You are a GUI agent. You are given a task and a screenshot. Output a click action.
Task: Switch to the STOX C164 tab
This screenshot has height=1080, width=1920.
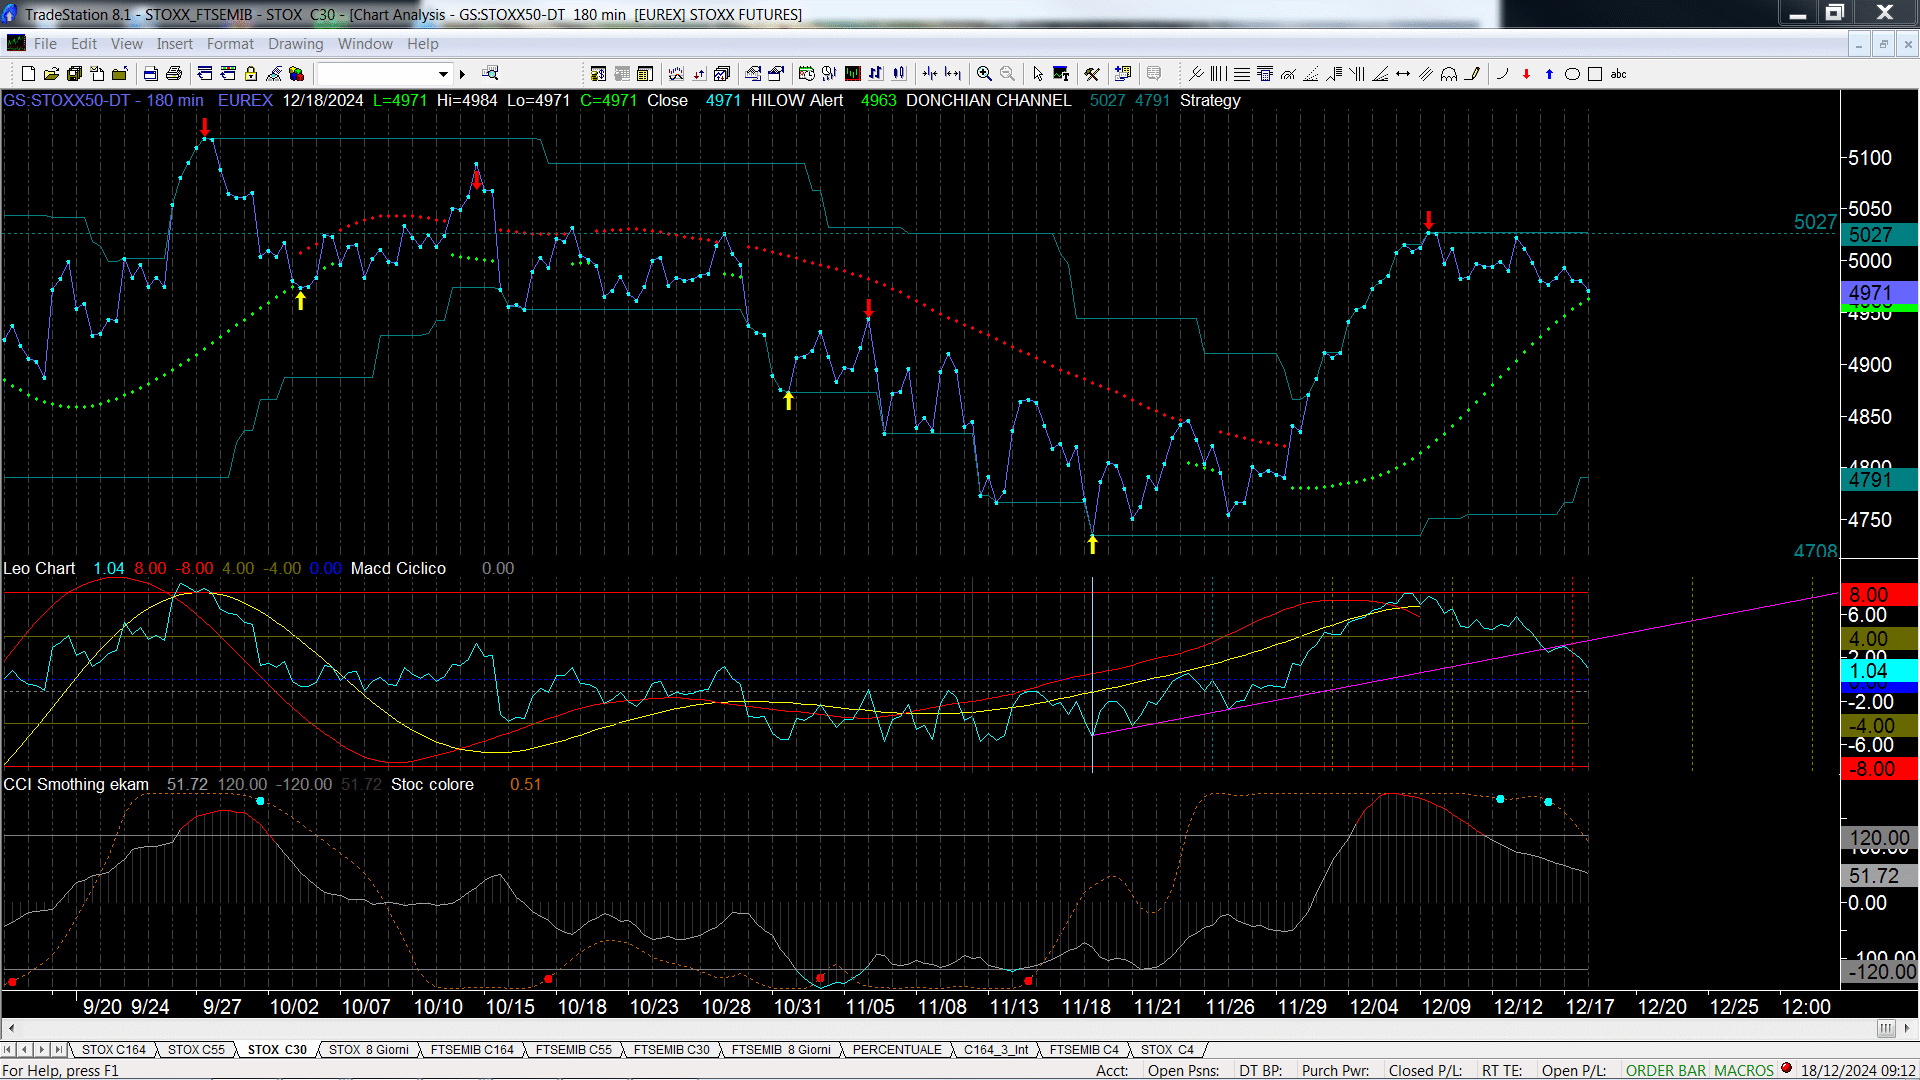(114, 1050)
